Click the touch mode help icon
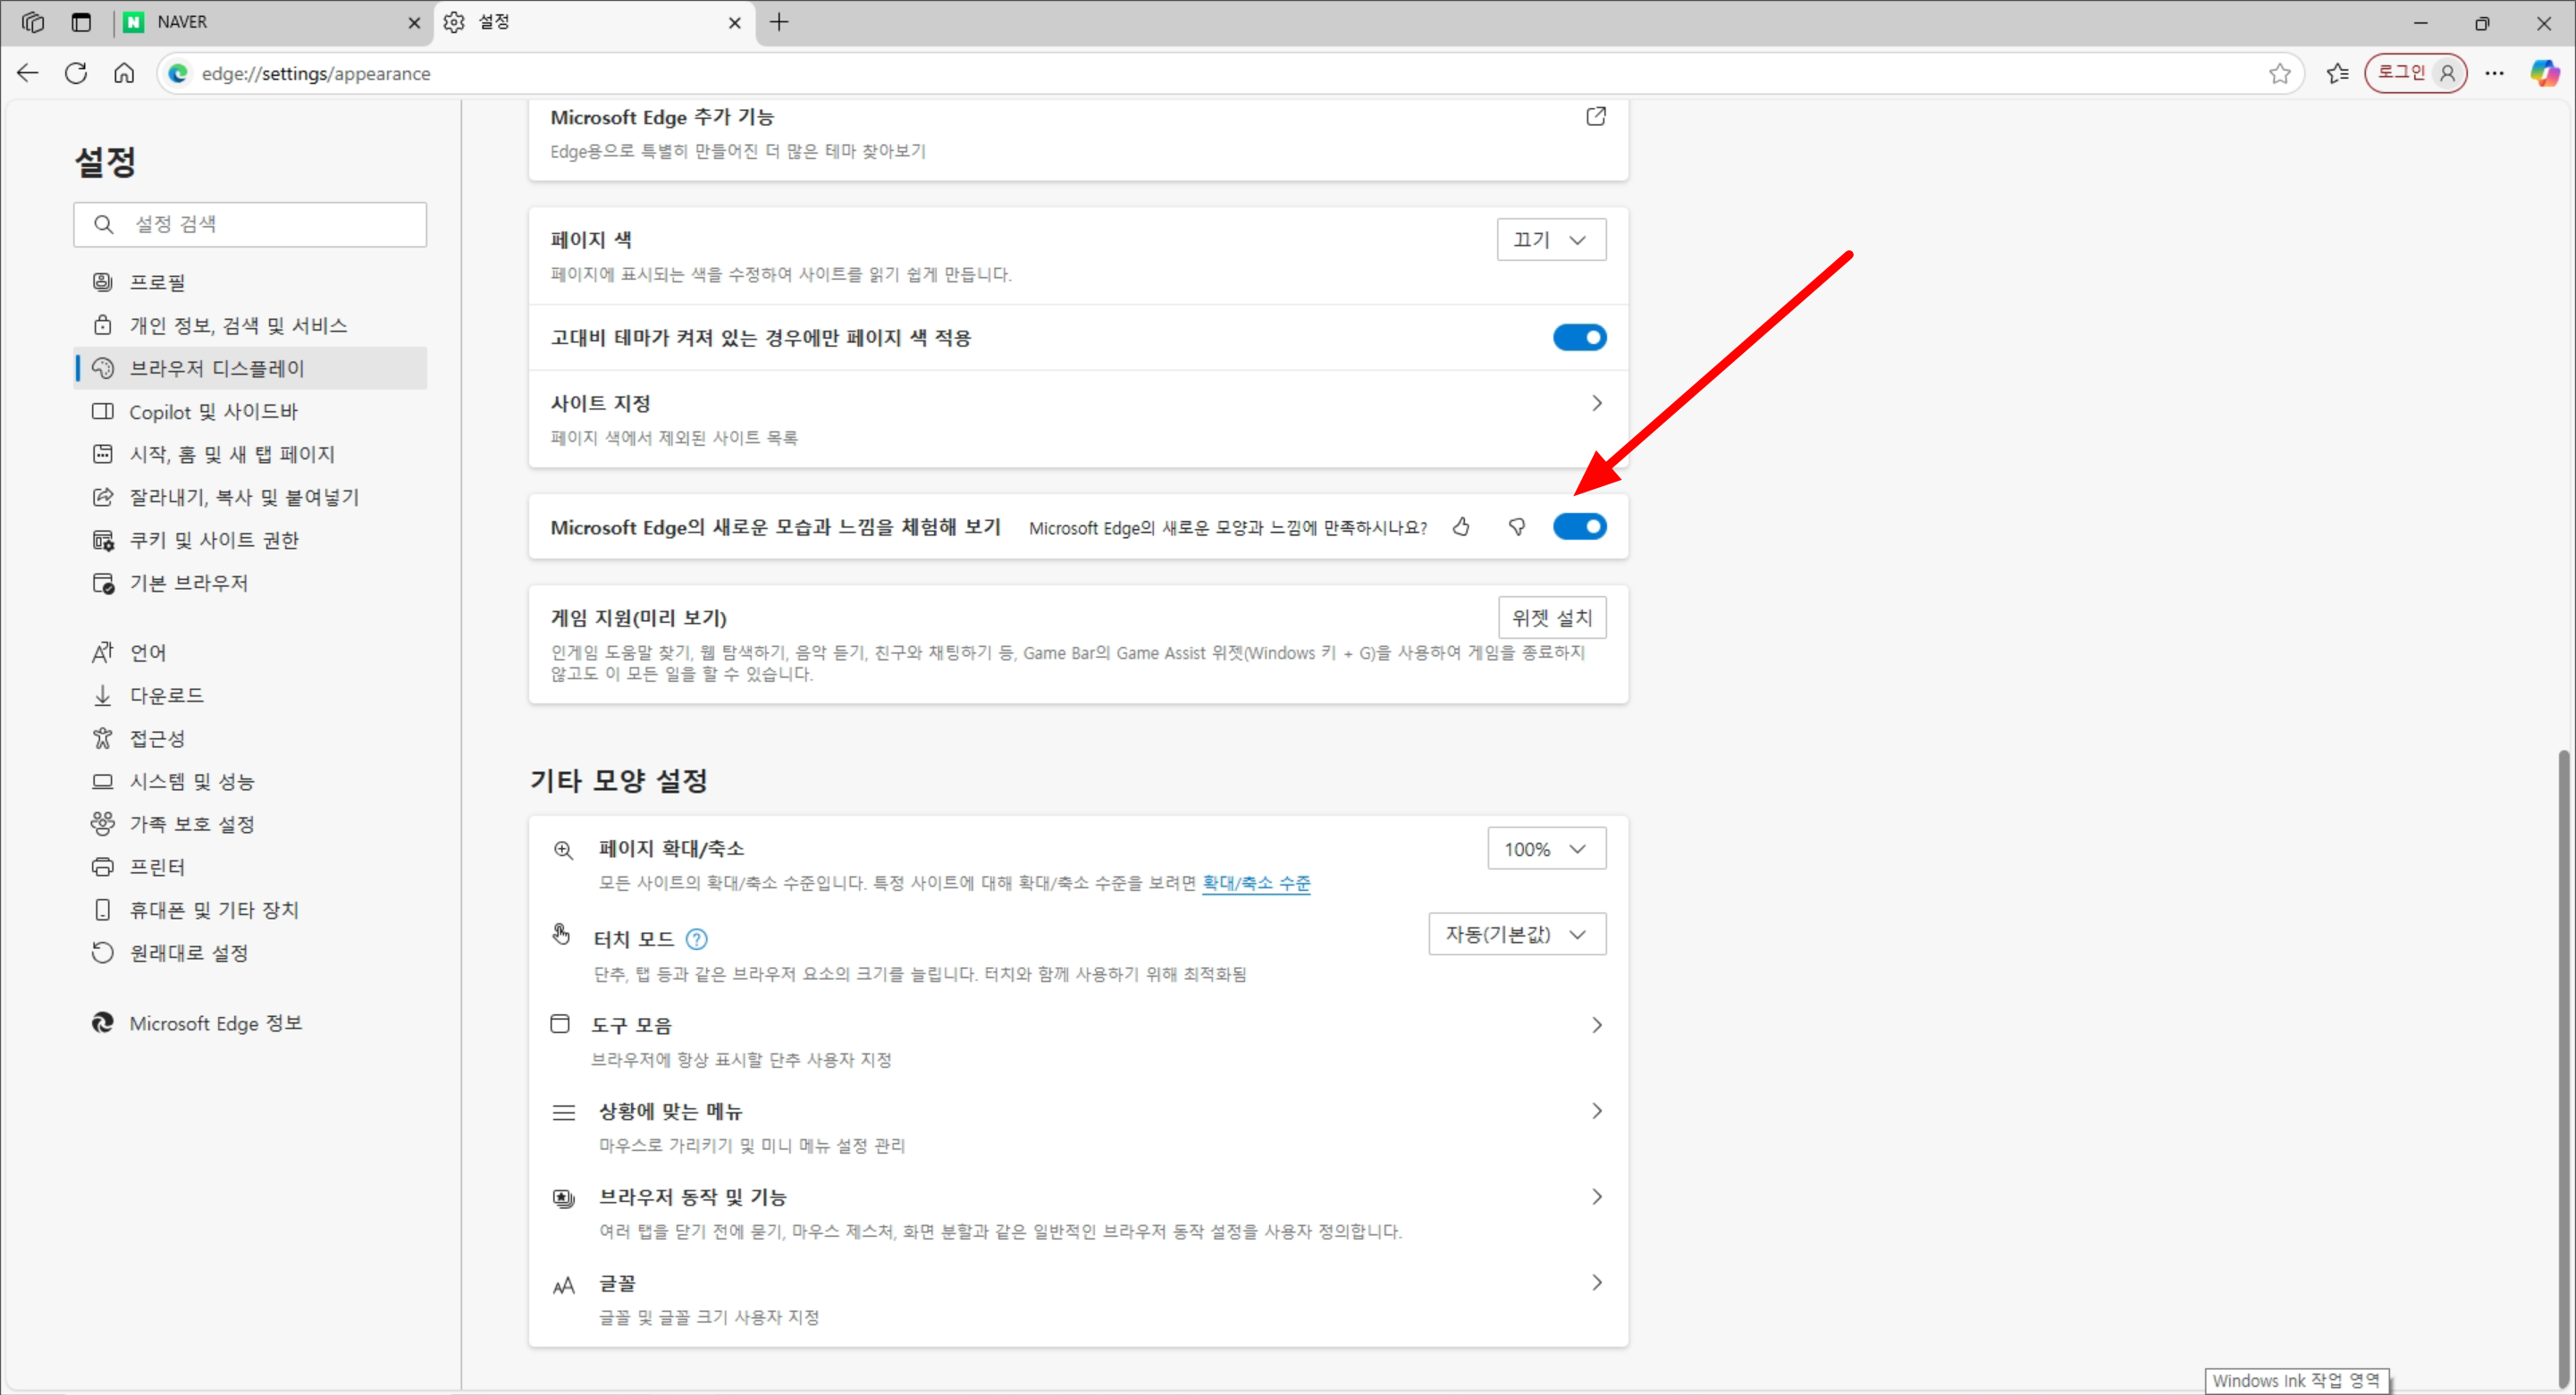This screenshot has height=1395, width=2576. tap(697, 939)
